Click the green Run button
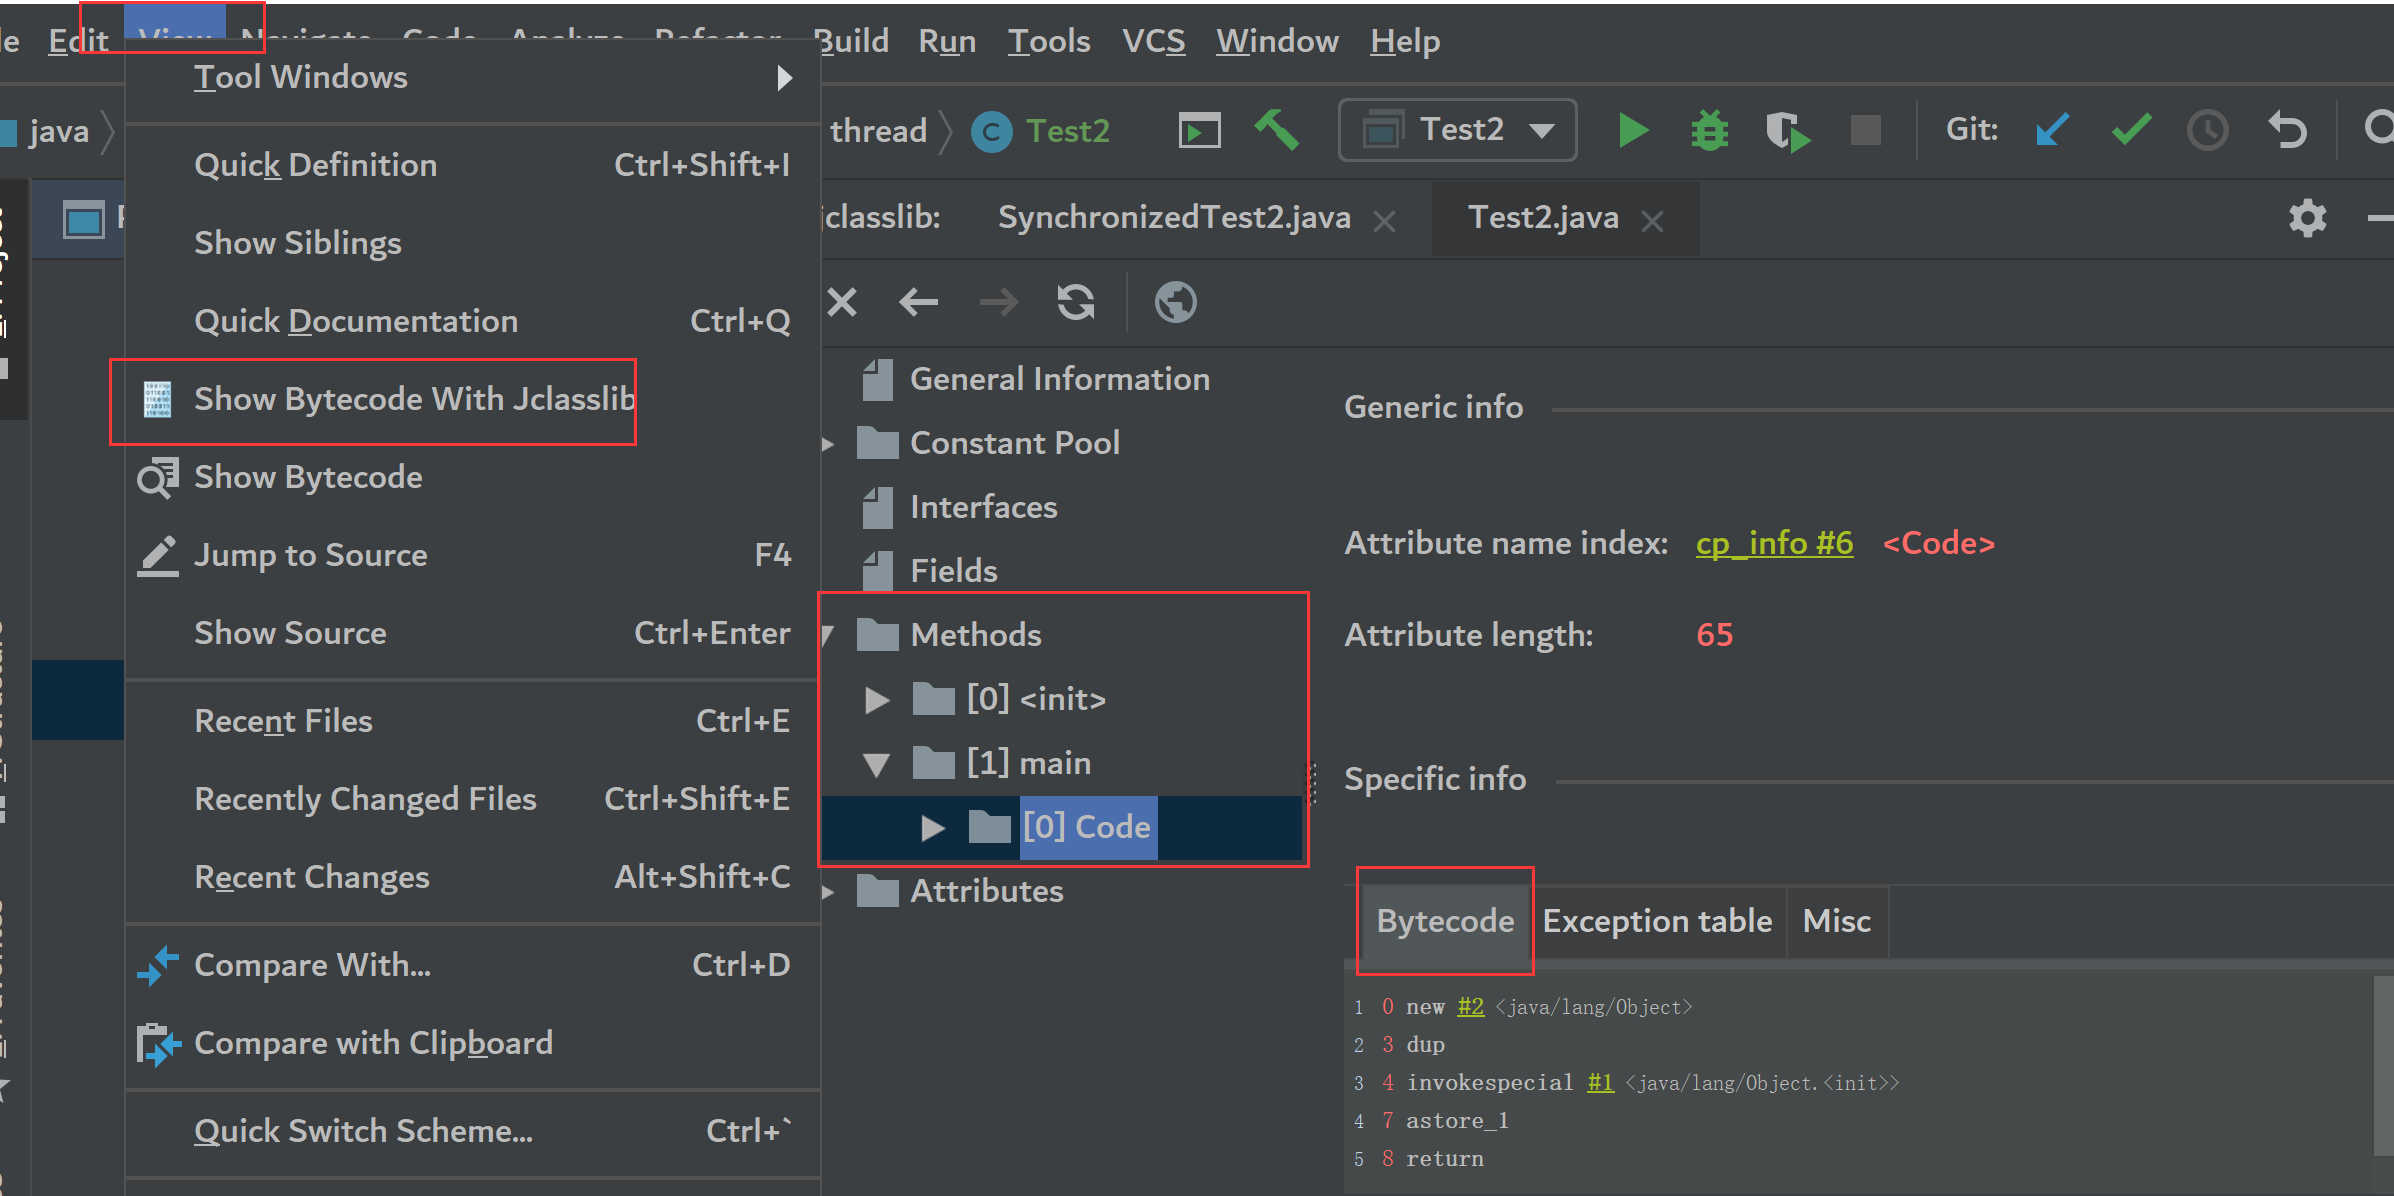This screenshot has width=2394, height=1196. point(1633,131)
